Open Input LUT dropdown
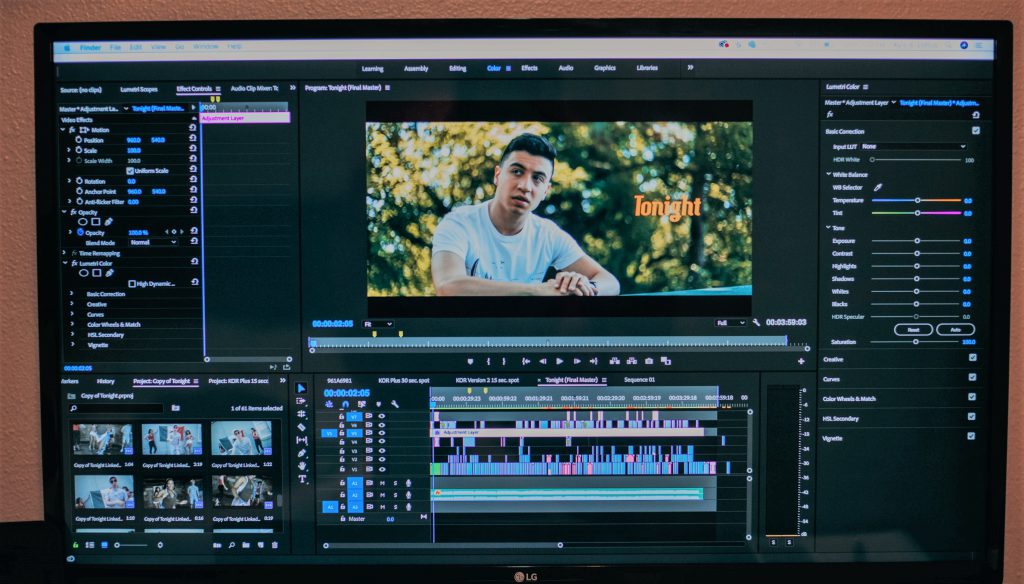 pyautogui.click(x=913, y=146)
